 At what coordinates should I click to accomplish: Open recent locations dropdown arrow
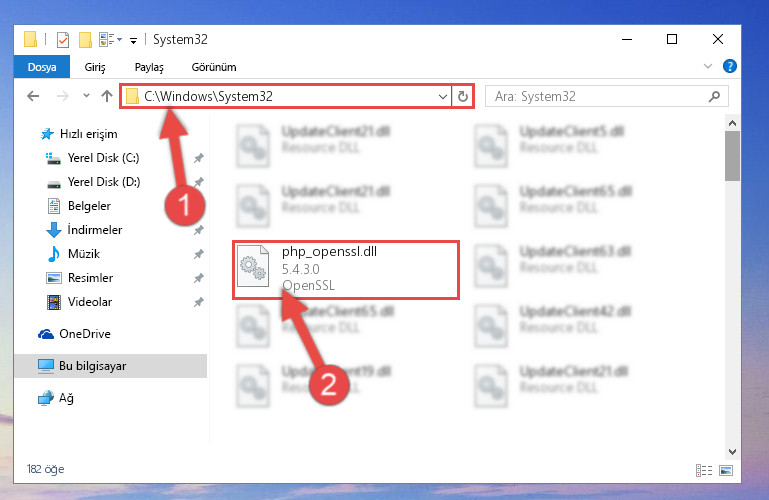click(x=86, y=96)
